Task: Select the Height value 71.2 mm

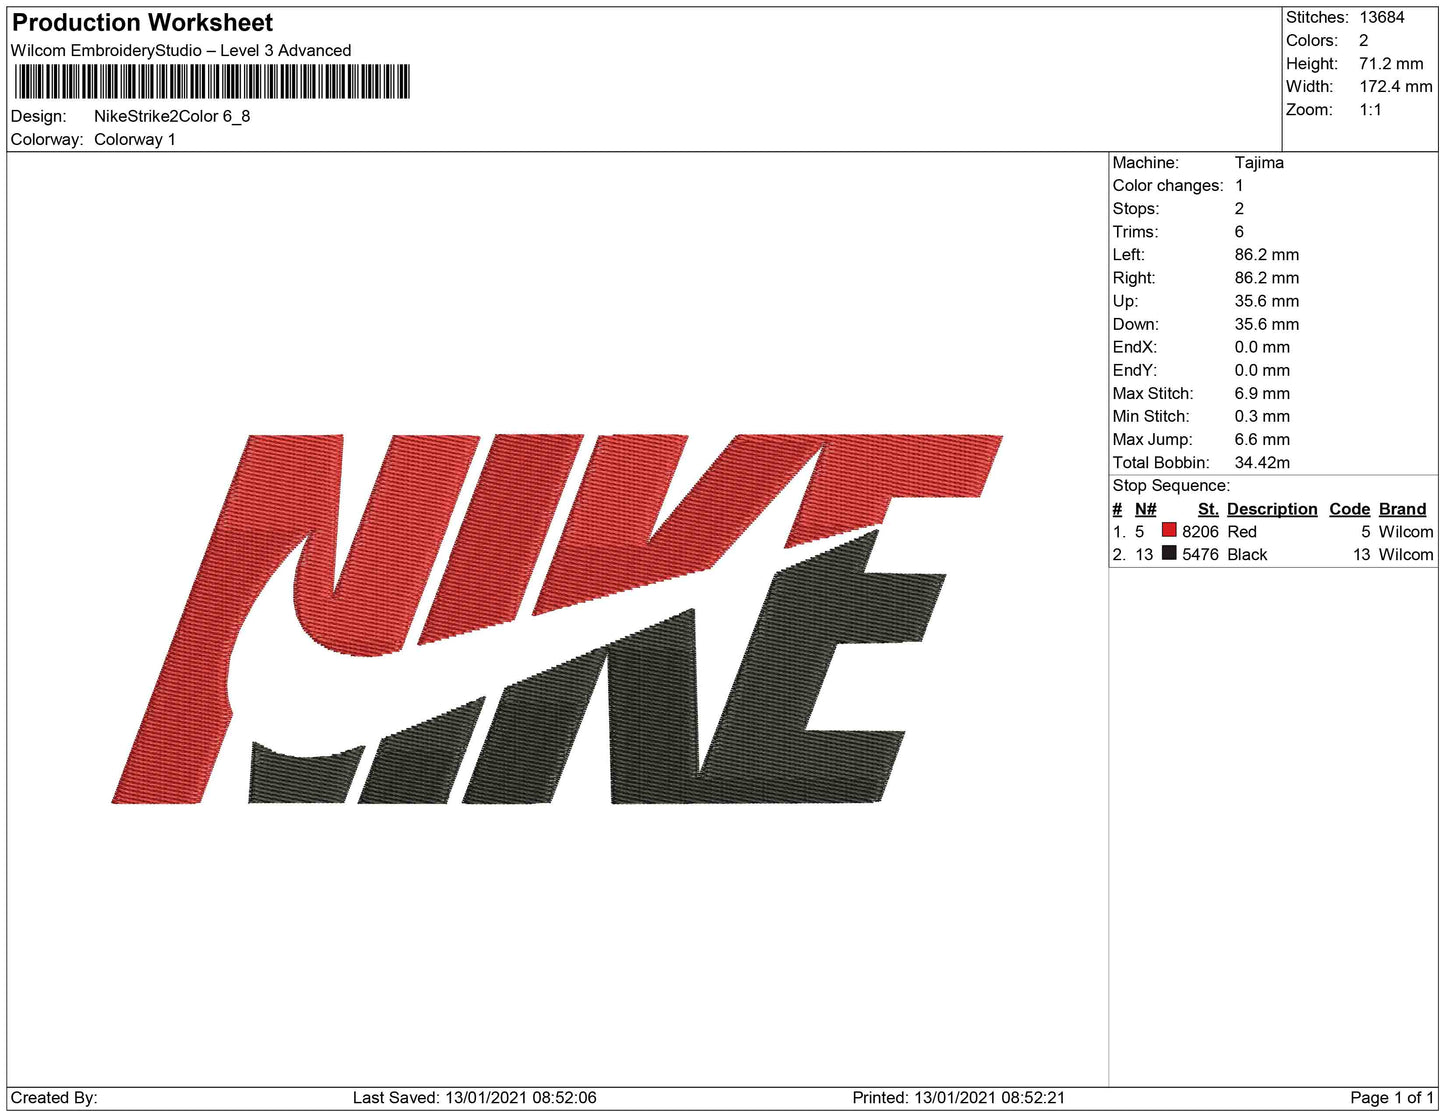Action: coord(1391,63)
